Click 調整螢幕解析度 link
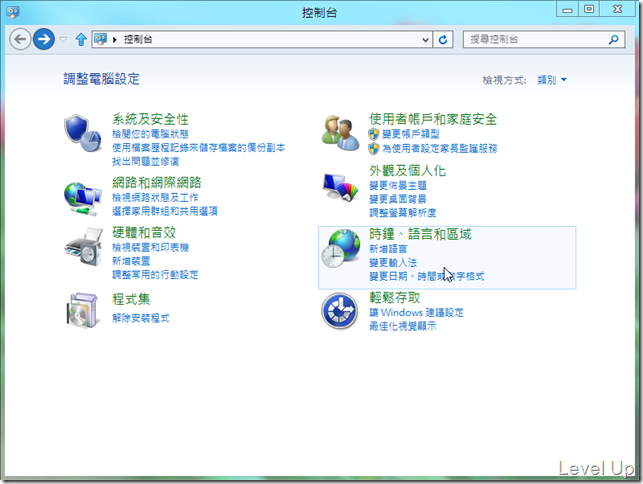643x484 pixels. pyautogui.click(x=403, y=212)
